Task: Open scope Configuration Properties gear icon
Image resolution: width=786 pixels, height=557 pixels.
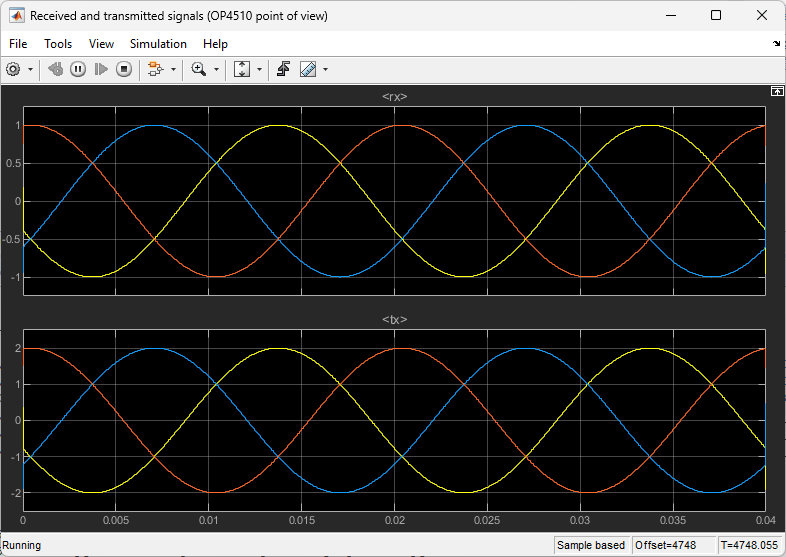Action: [x=14, y=69]
